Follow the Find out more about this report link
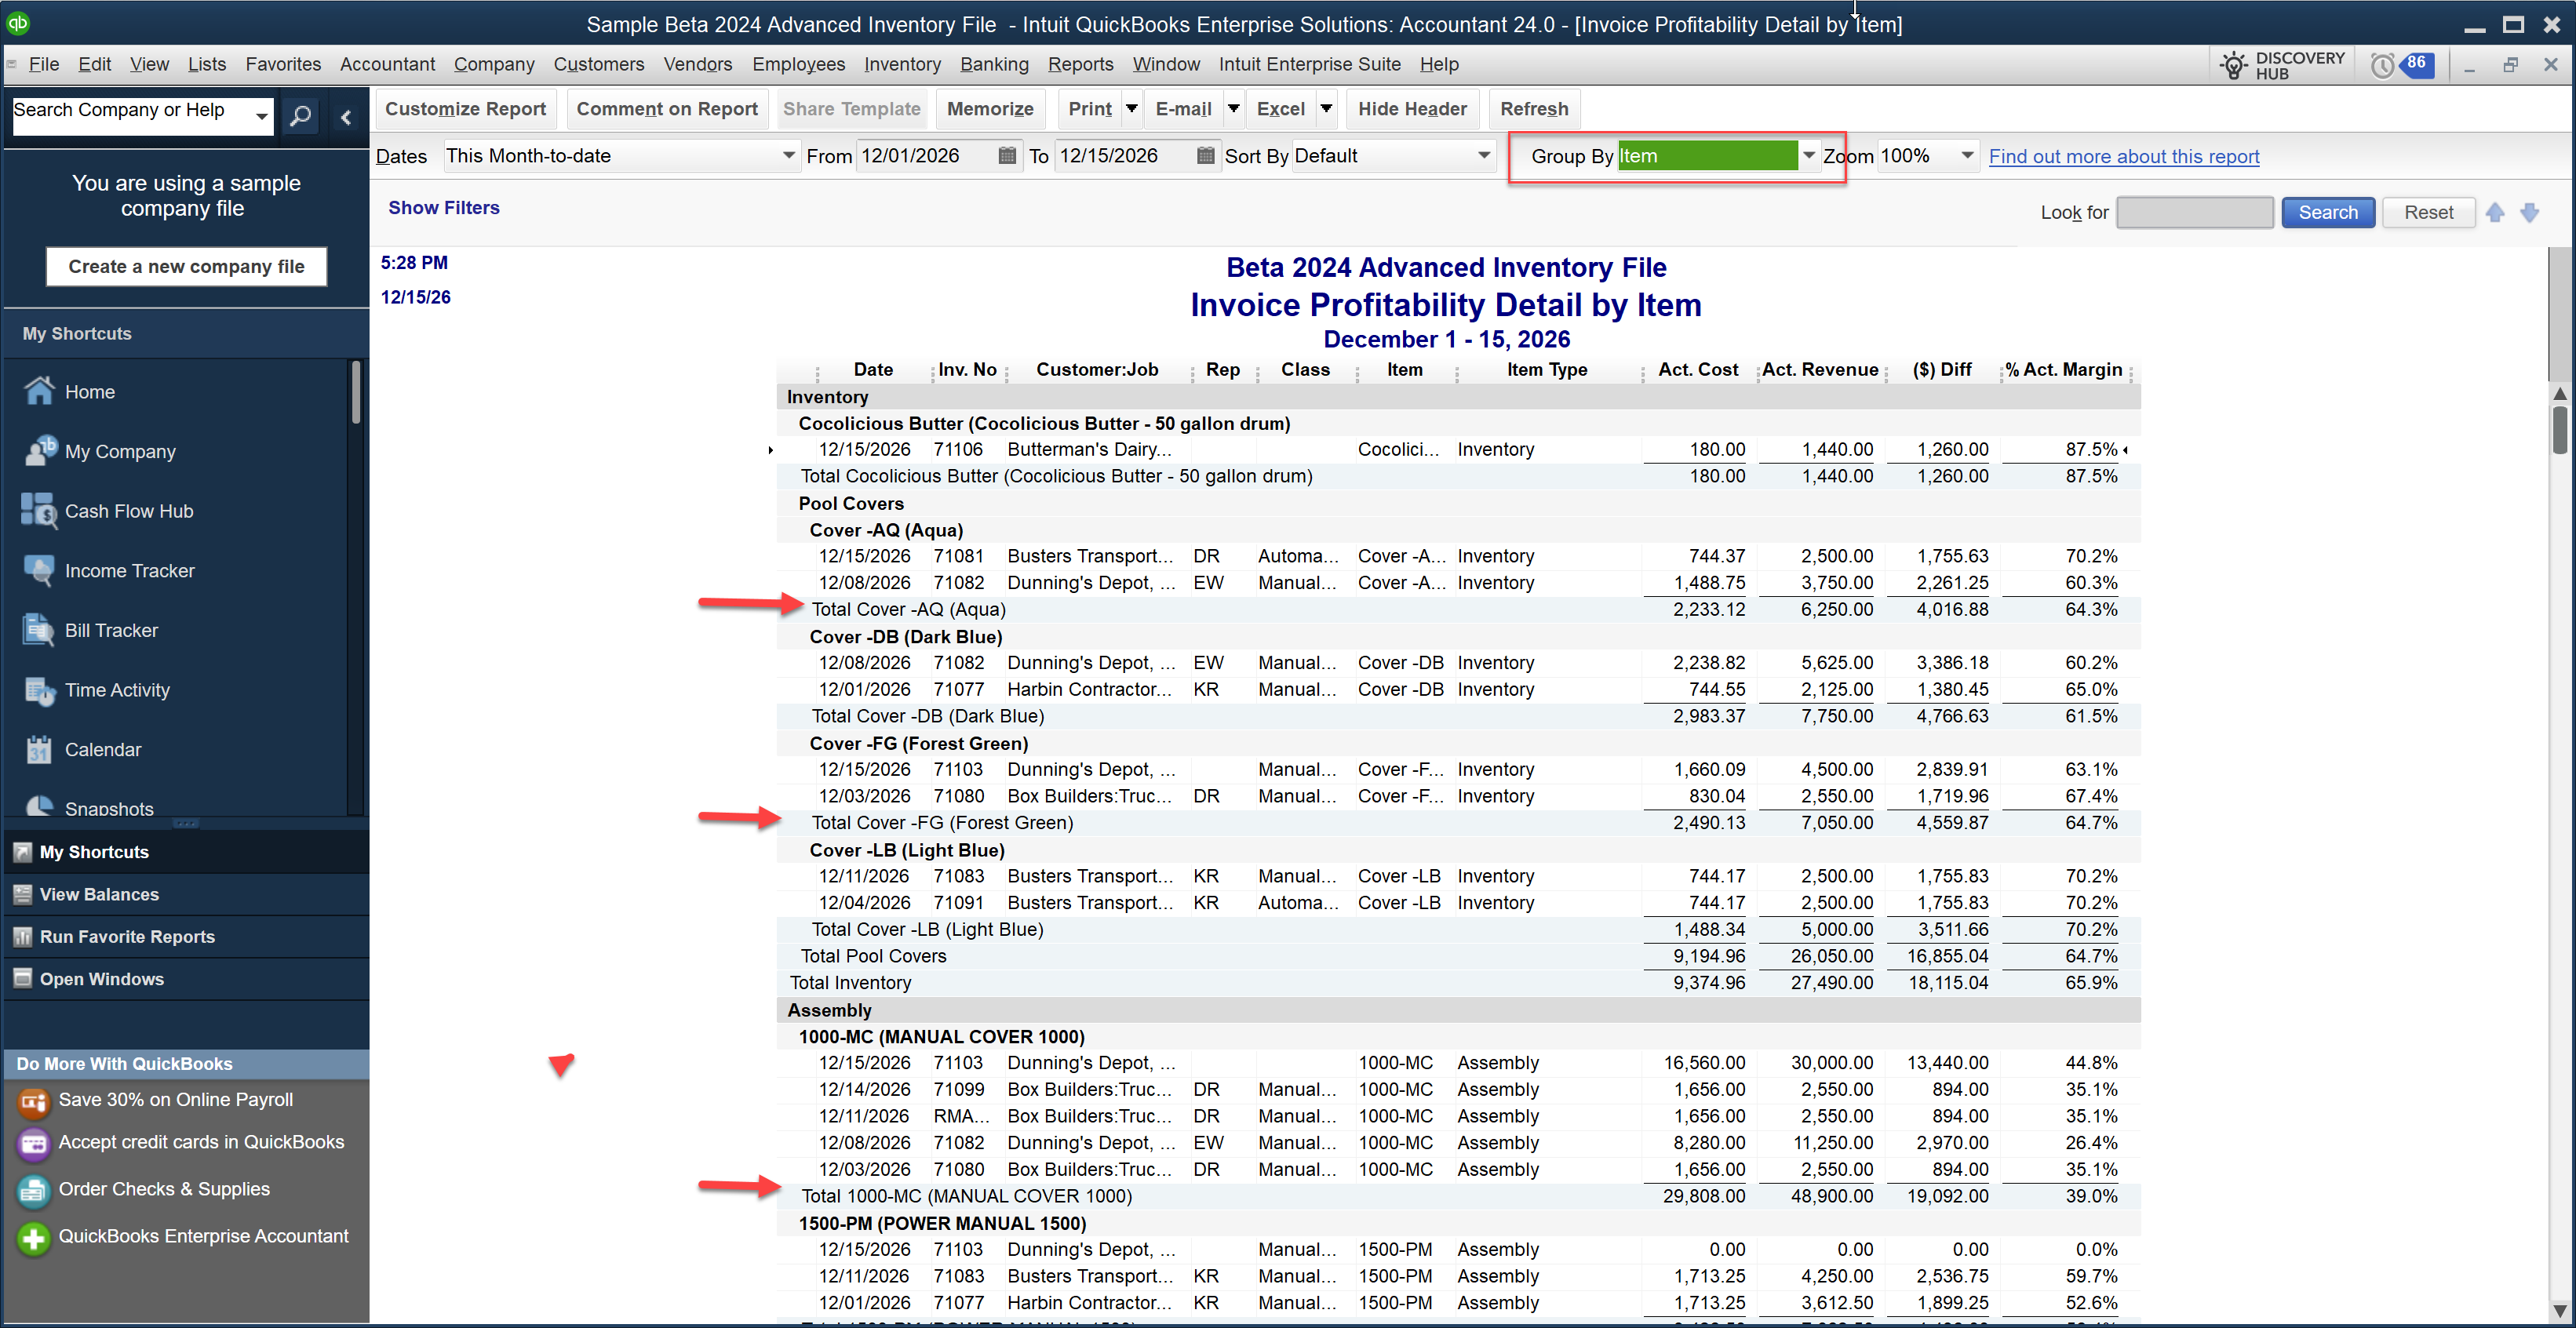Screen dimensions: 2576x1328 pyautogui.click(x=2123, y=156)
